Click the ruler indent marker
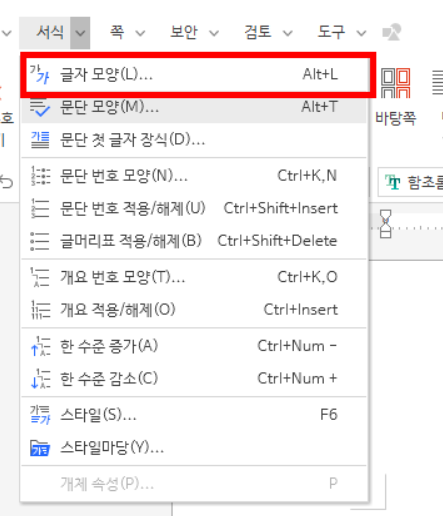The width and height of the screenshot is (443, 516). 385,224
